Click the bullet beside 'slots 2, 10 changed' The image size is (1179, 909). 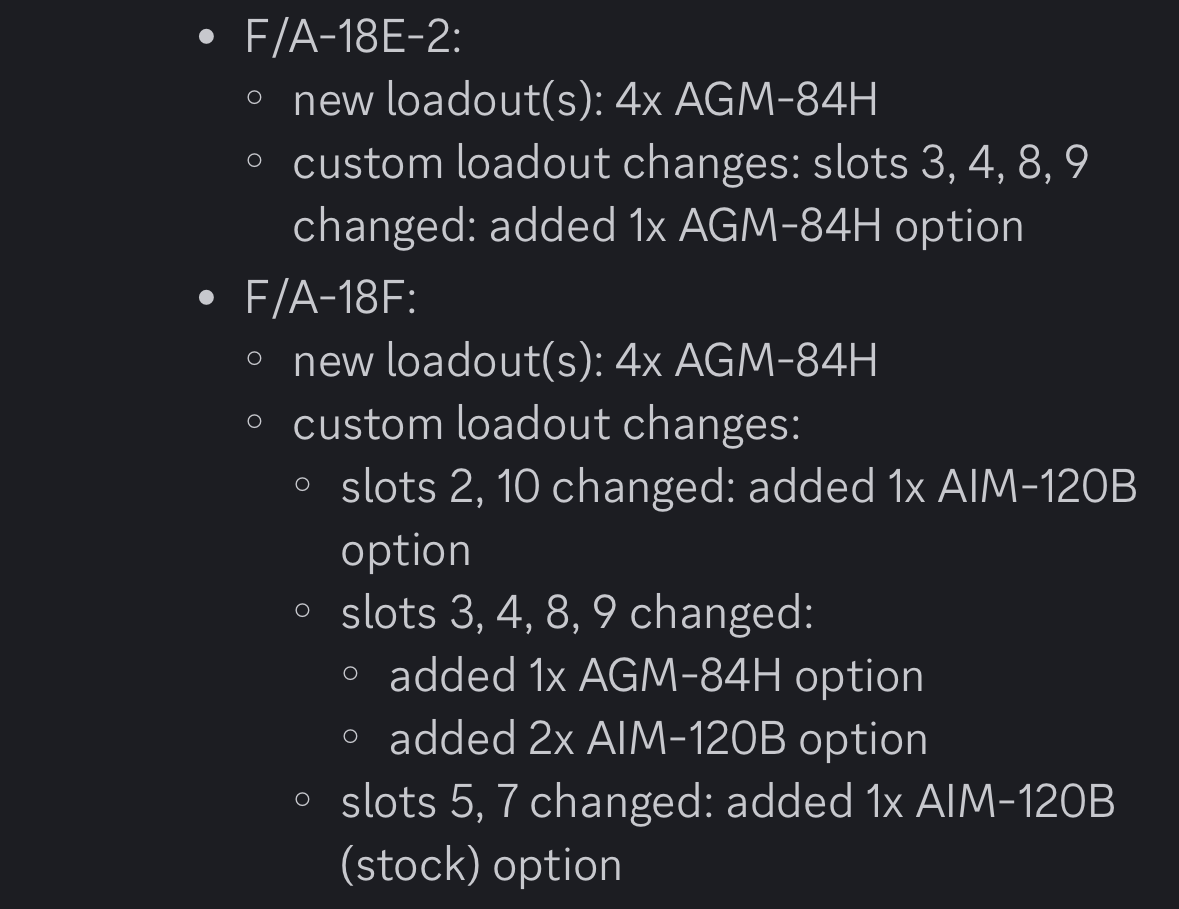tap(303, 485)
